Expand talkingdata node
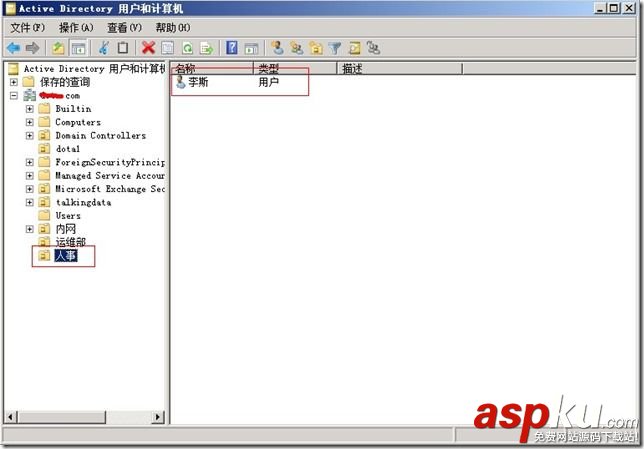Image resolution: width=644 pixels, height=449 pixels. 30,203
